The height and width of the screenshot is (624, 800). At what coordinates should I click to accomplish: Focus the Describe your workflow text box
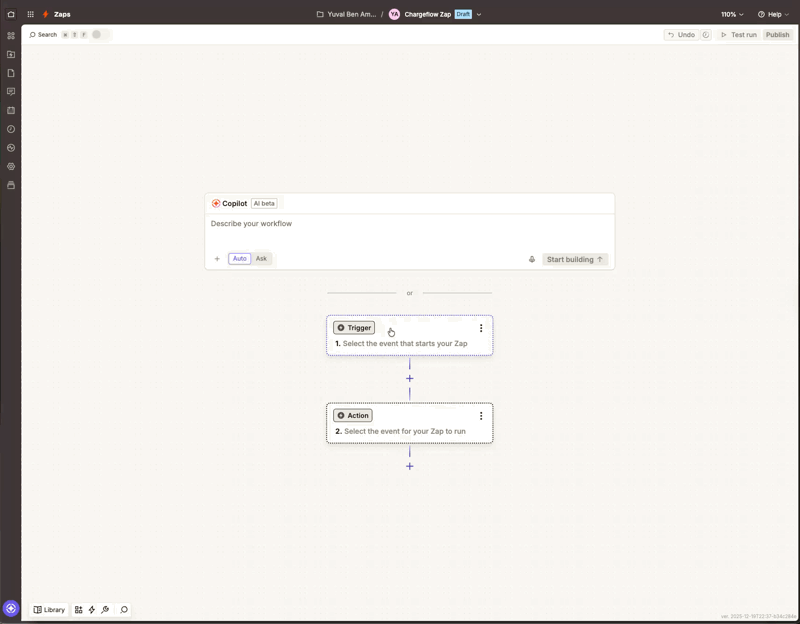click(x=409, y=231)
